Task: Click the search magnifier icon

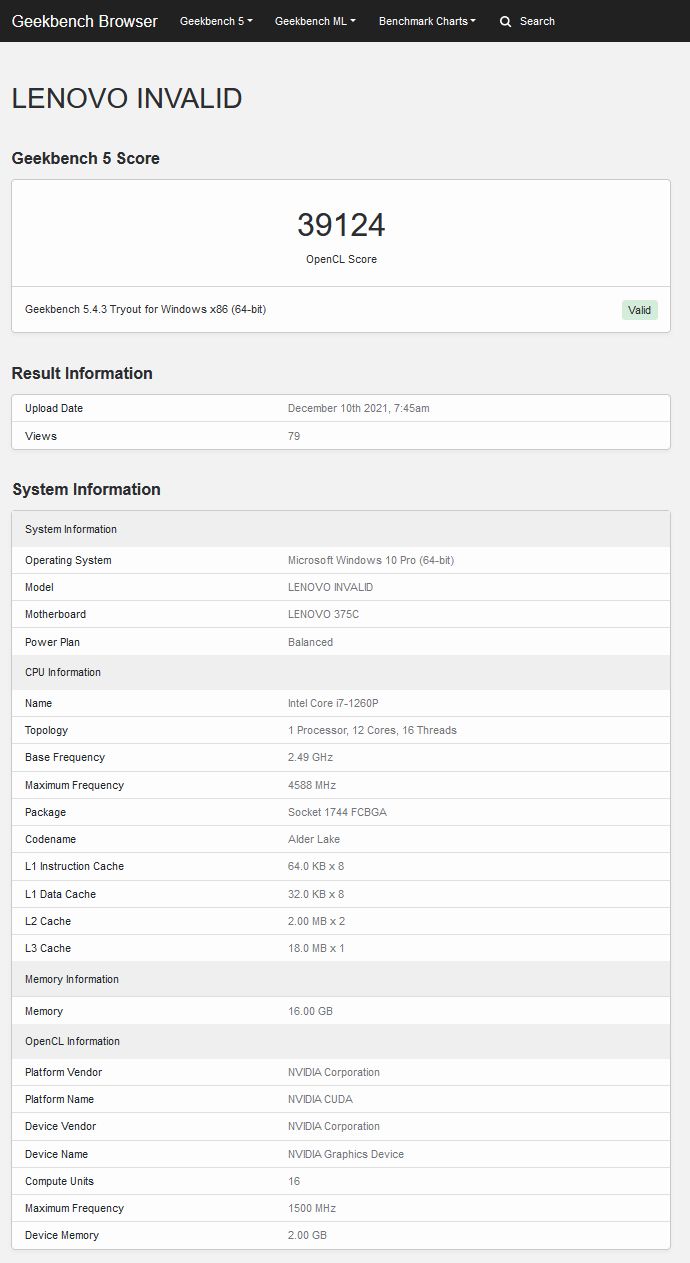Action: (x=505, y=21)
